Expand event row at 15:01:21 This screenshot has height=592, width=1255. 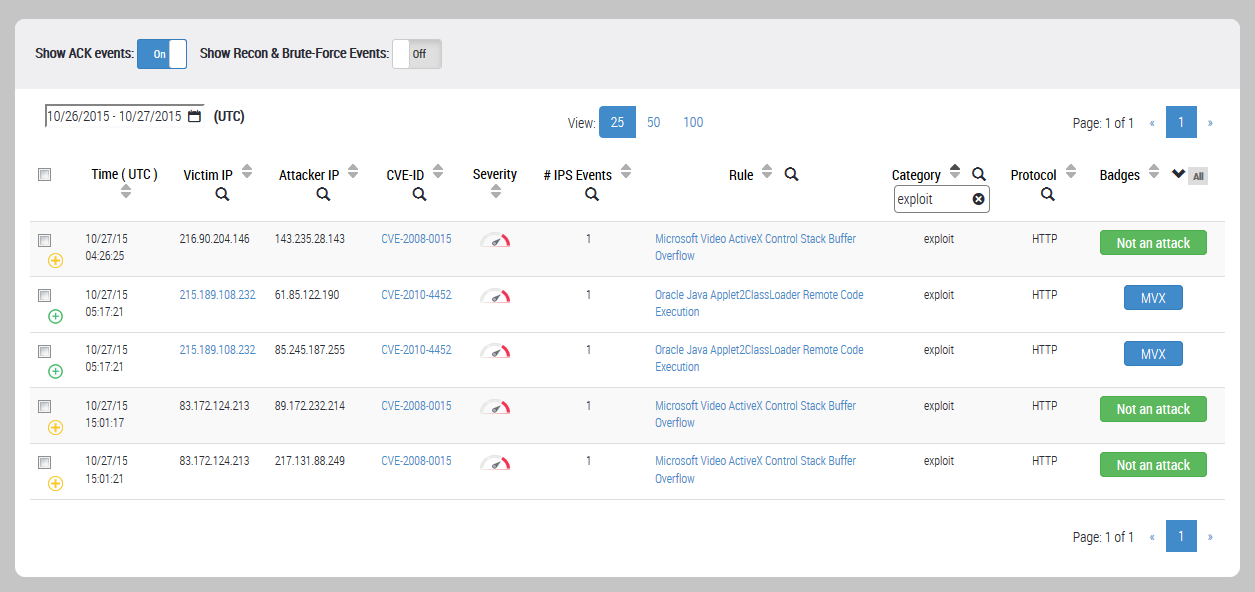pos(55,483)
